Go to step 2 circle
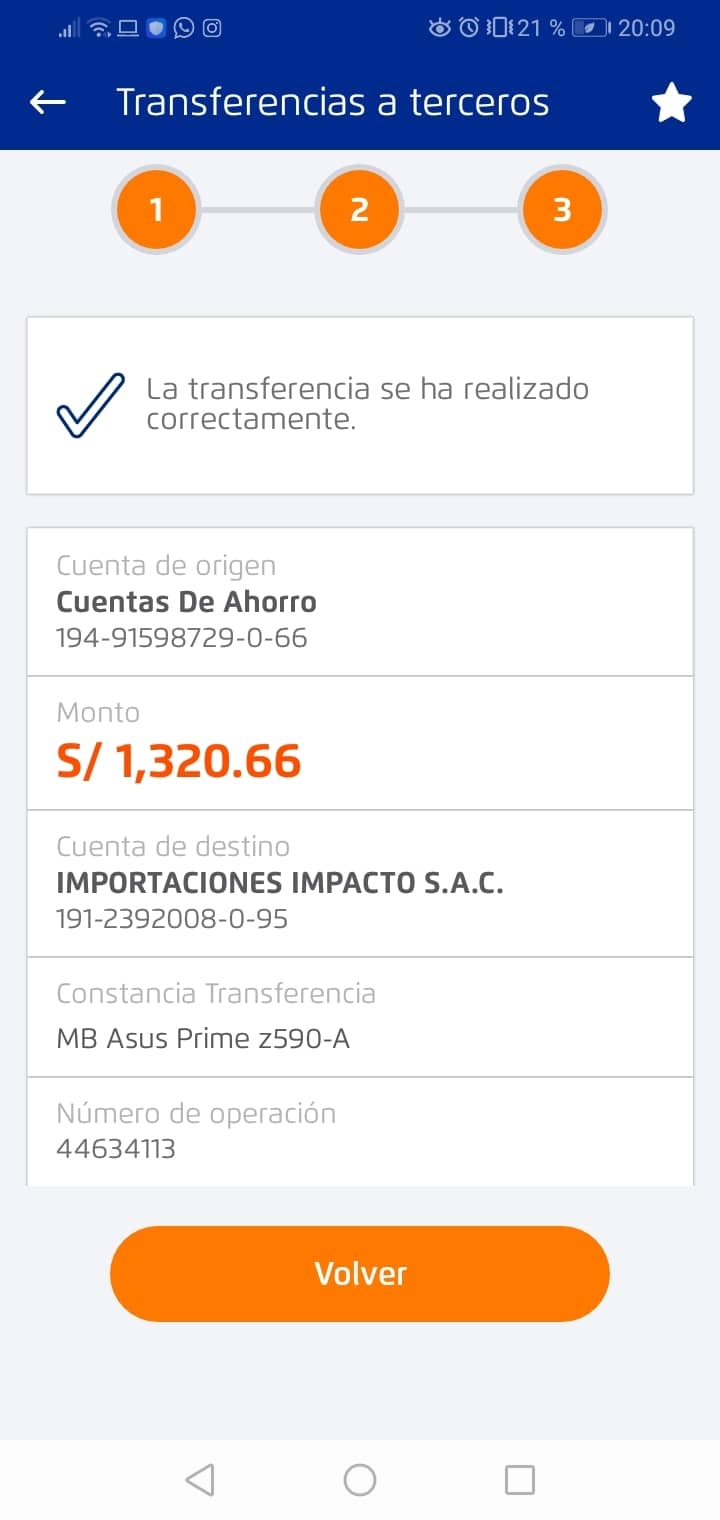720x1520 pixels. pos(360,210)
